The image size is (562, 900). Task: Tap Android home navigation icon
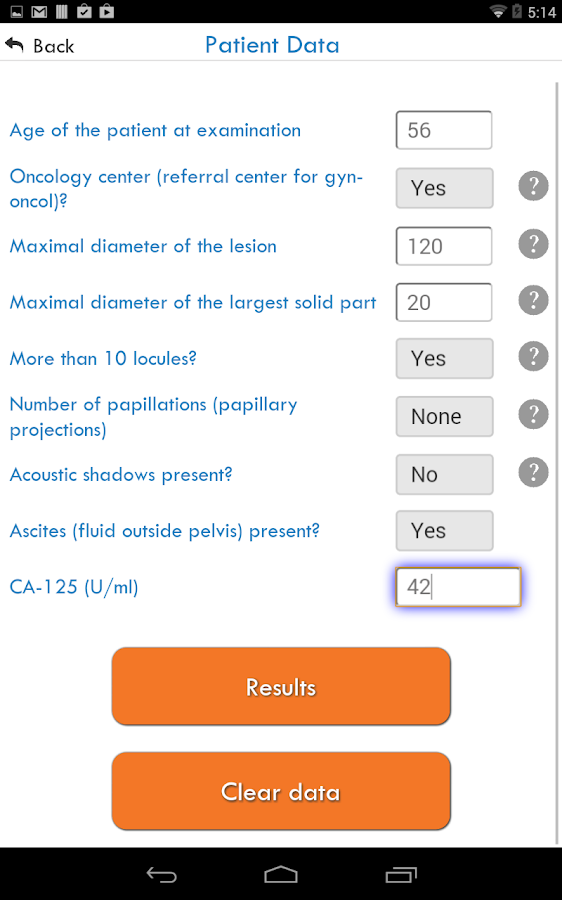click(x=281, y=875)
